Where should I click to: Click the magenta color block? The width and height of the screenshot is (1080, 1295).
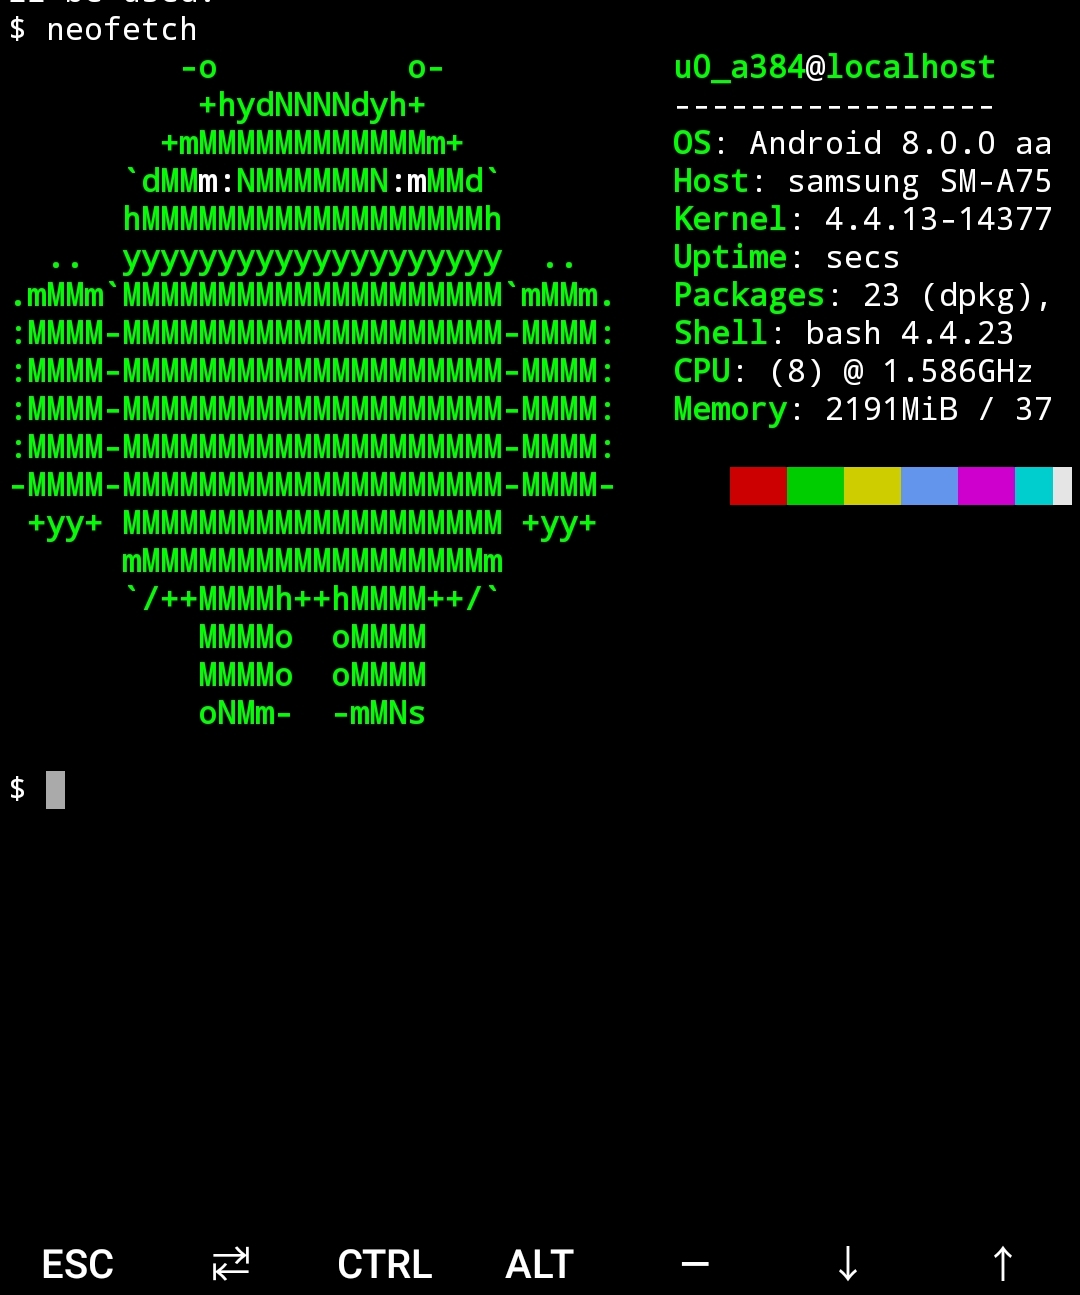[986, 485]
